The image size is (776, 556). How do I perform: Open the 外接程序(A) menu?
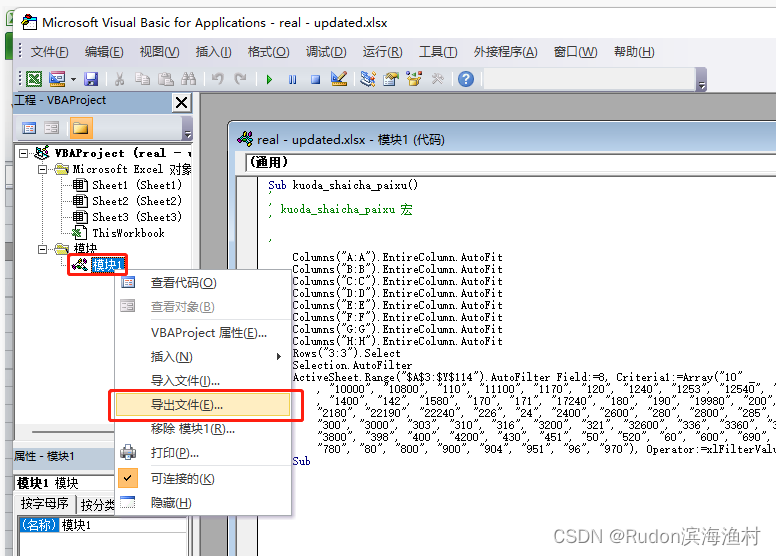click(x=505, y=51)
